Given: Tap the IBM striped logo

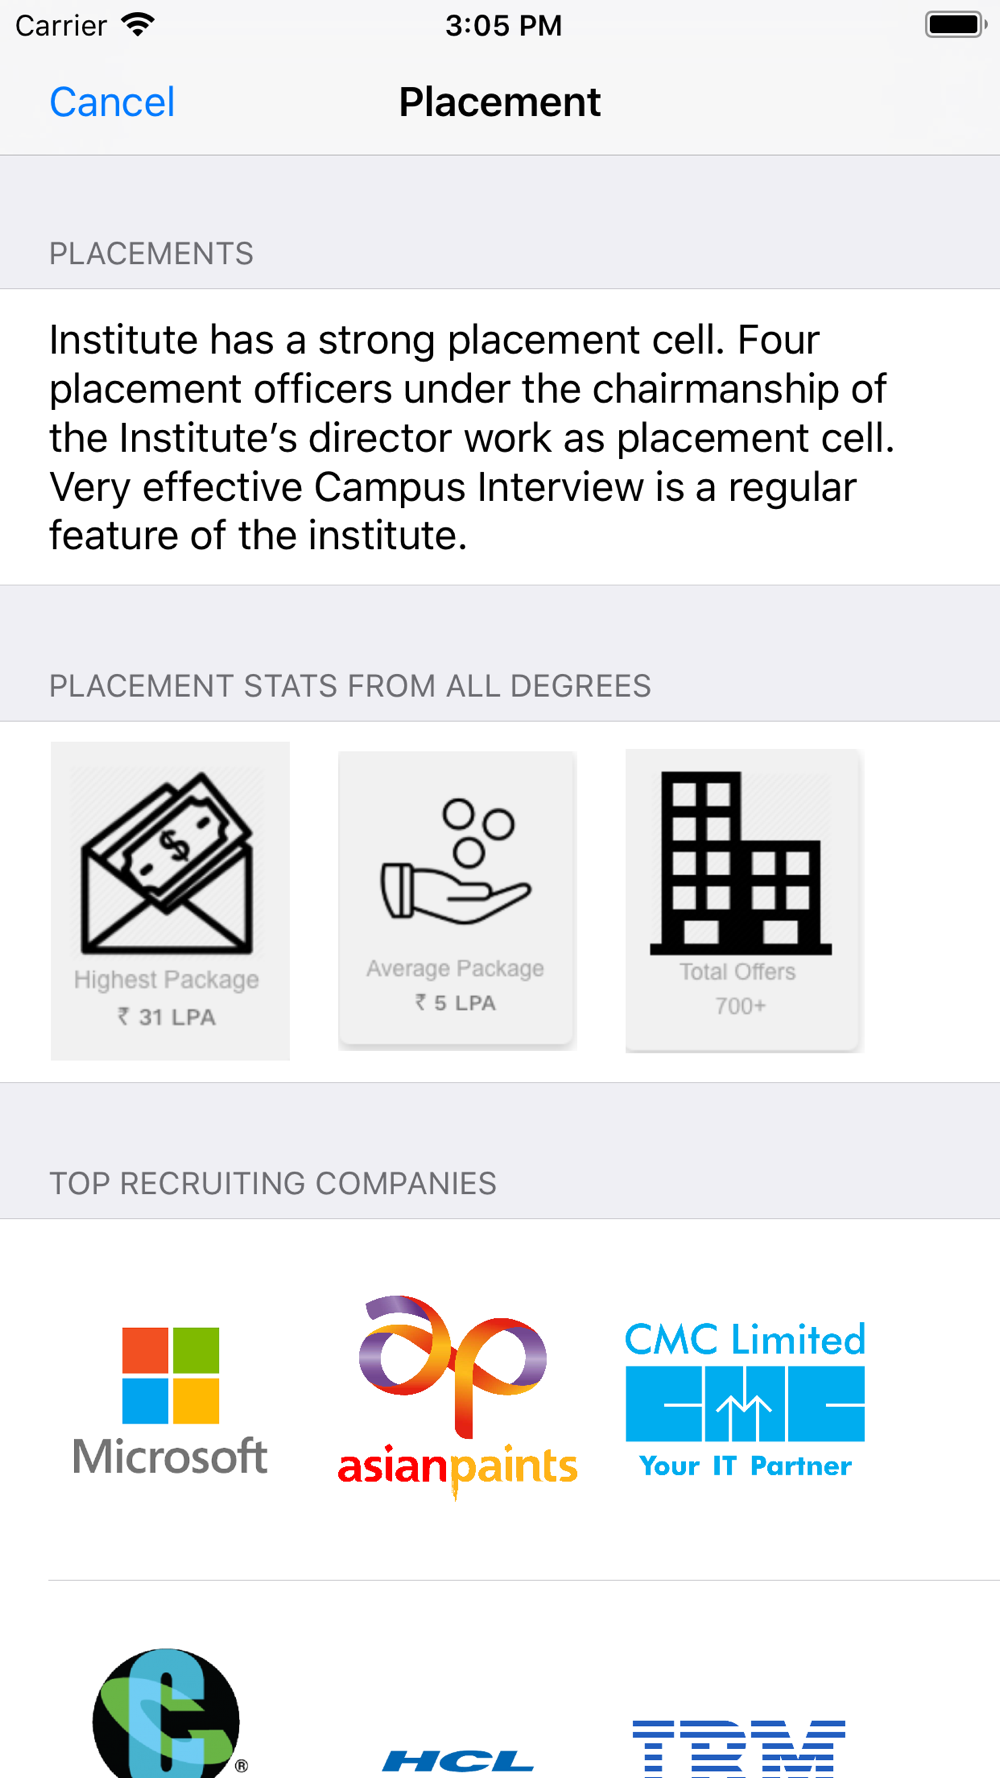Looking at the screenshot, I should click(740, 1748).
